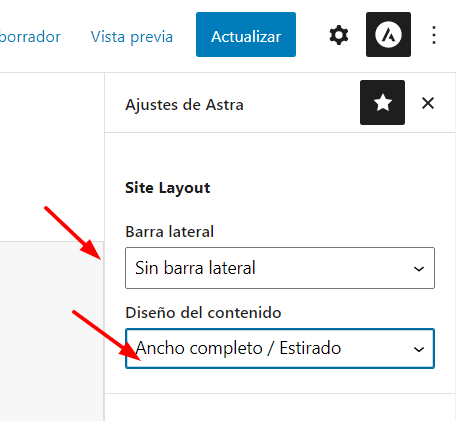Open the Vista previa link
Viewport: 456px width, 421px height.
coord(132,37)
